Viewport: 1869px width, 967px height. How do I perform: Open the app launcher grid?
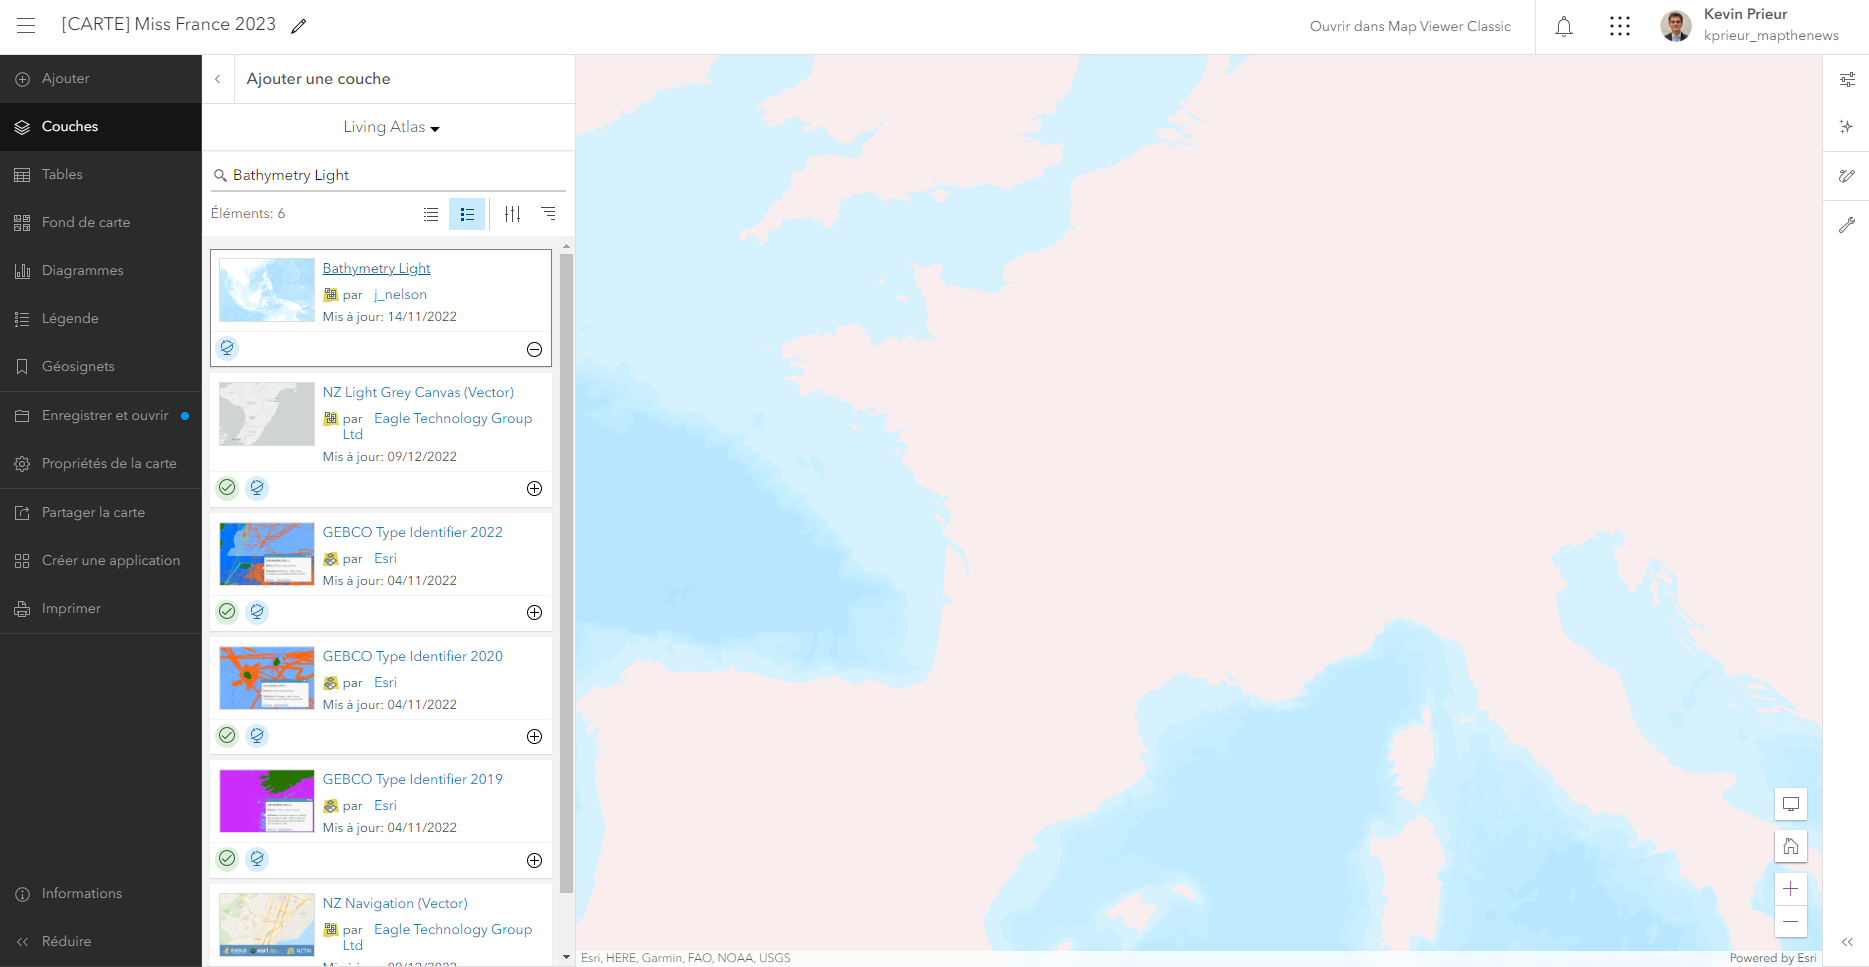(1620, 27)
